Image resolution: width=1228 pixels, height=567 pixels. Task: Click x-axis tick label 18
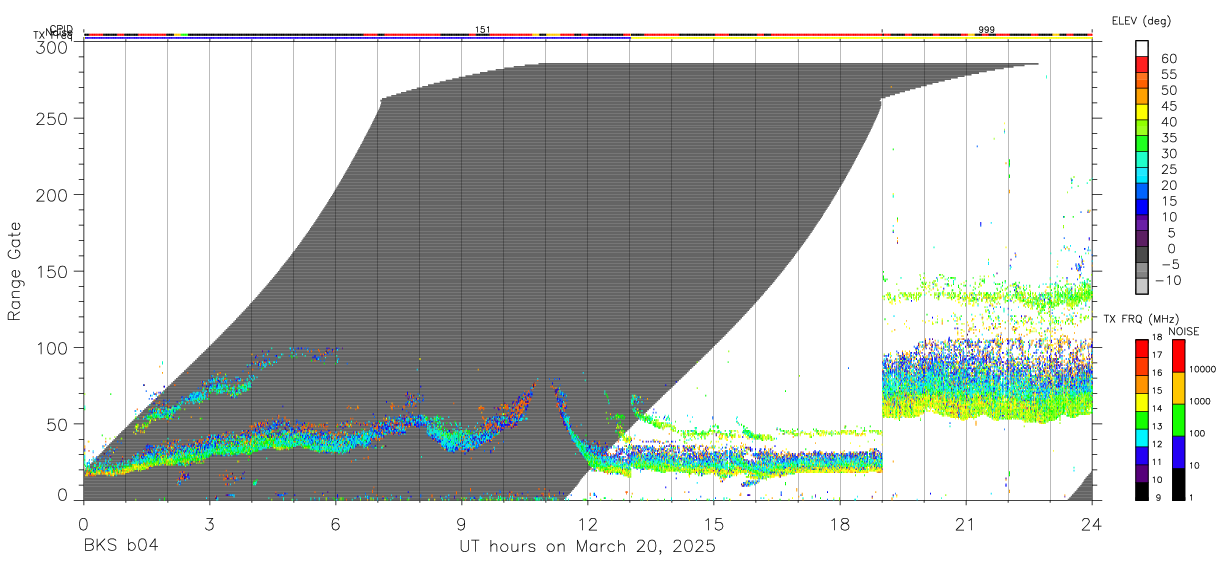[x=839, y=524]
